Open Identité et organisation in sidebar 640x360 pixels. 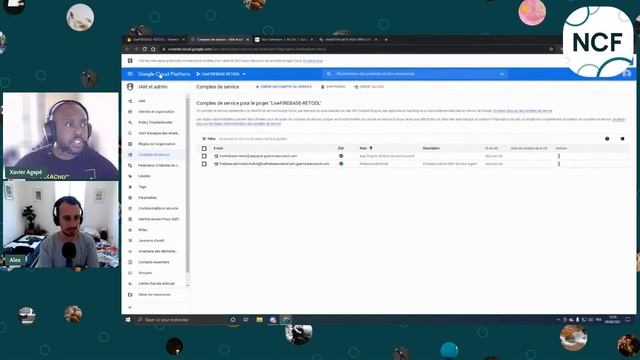point(156,111)
